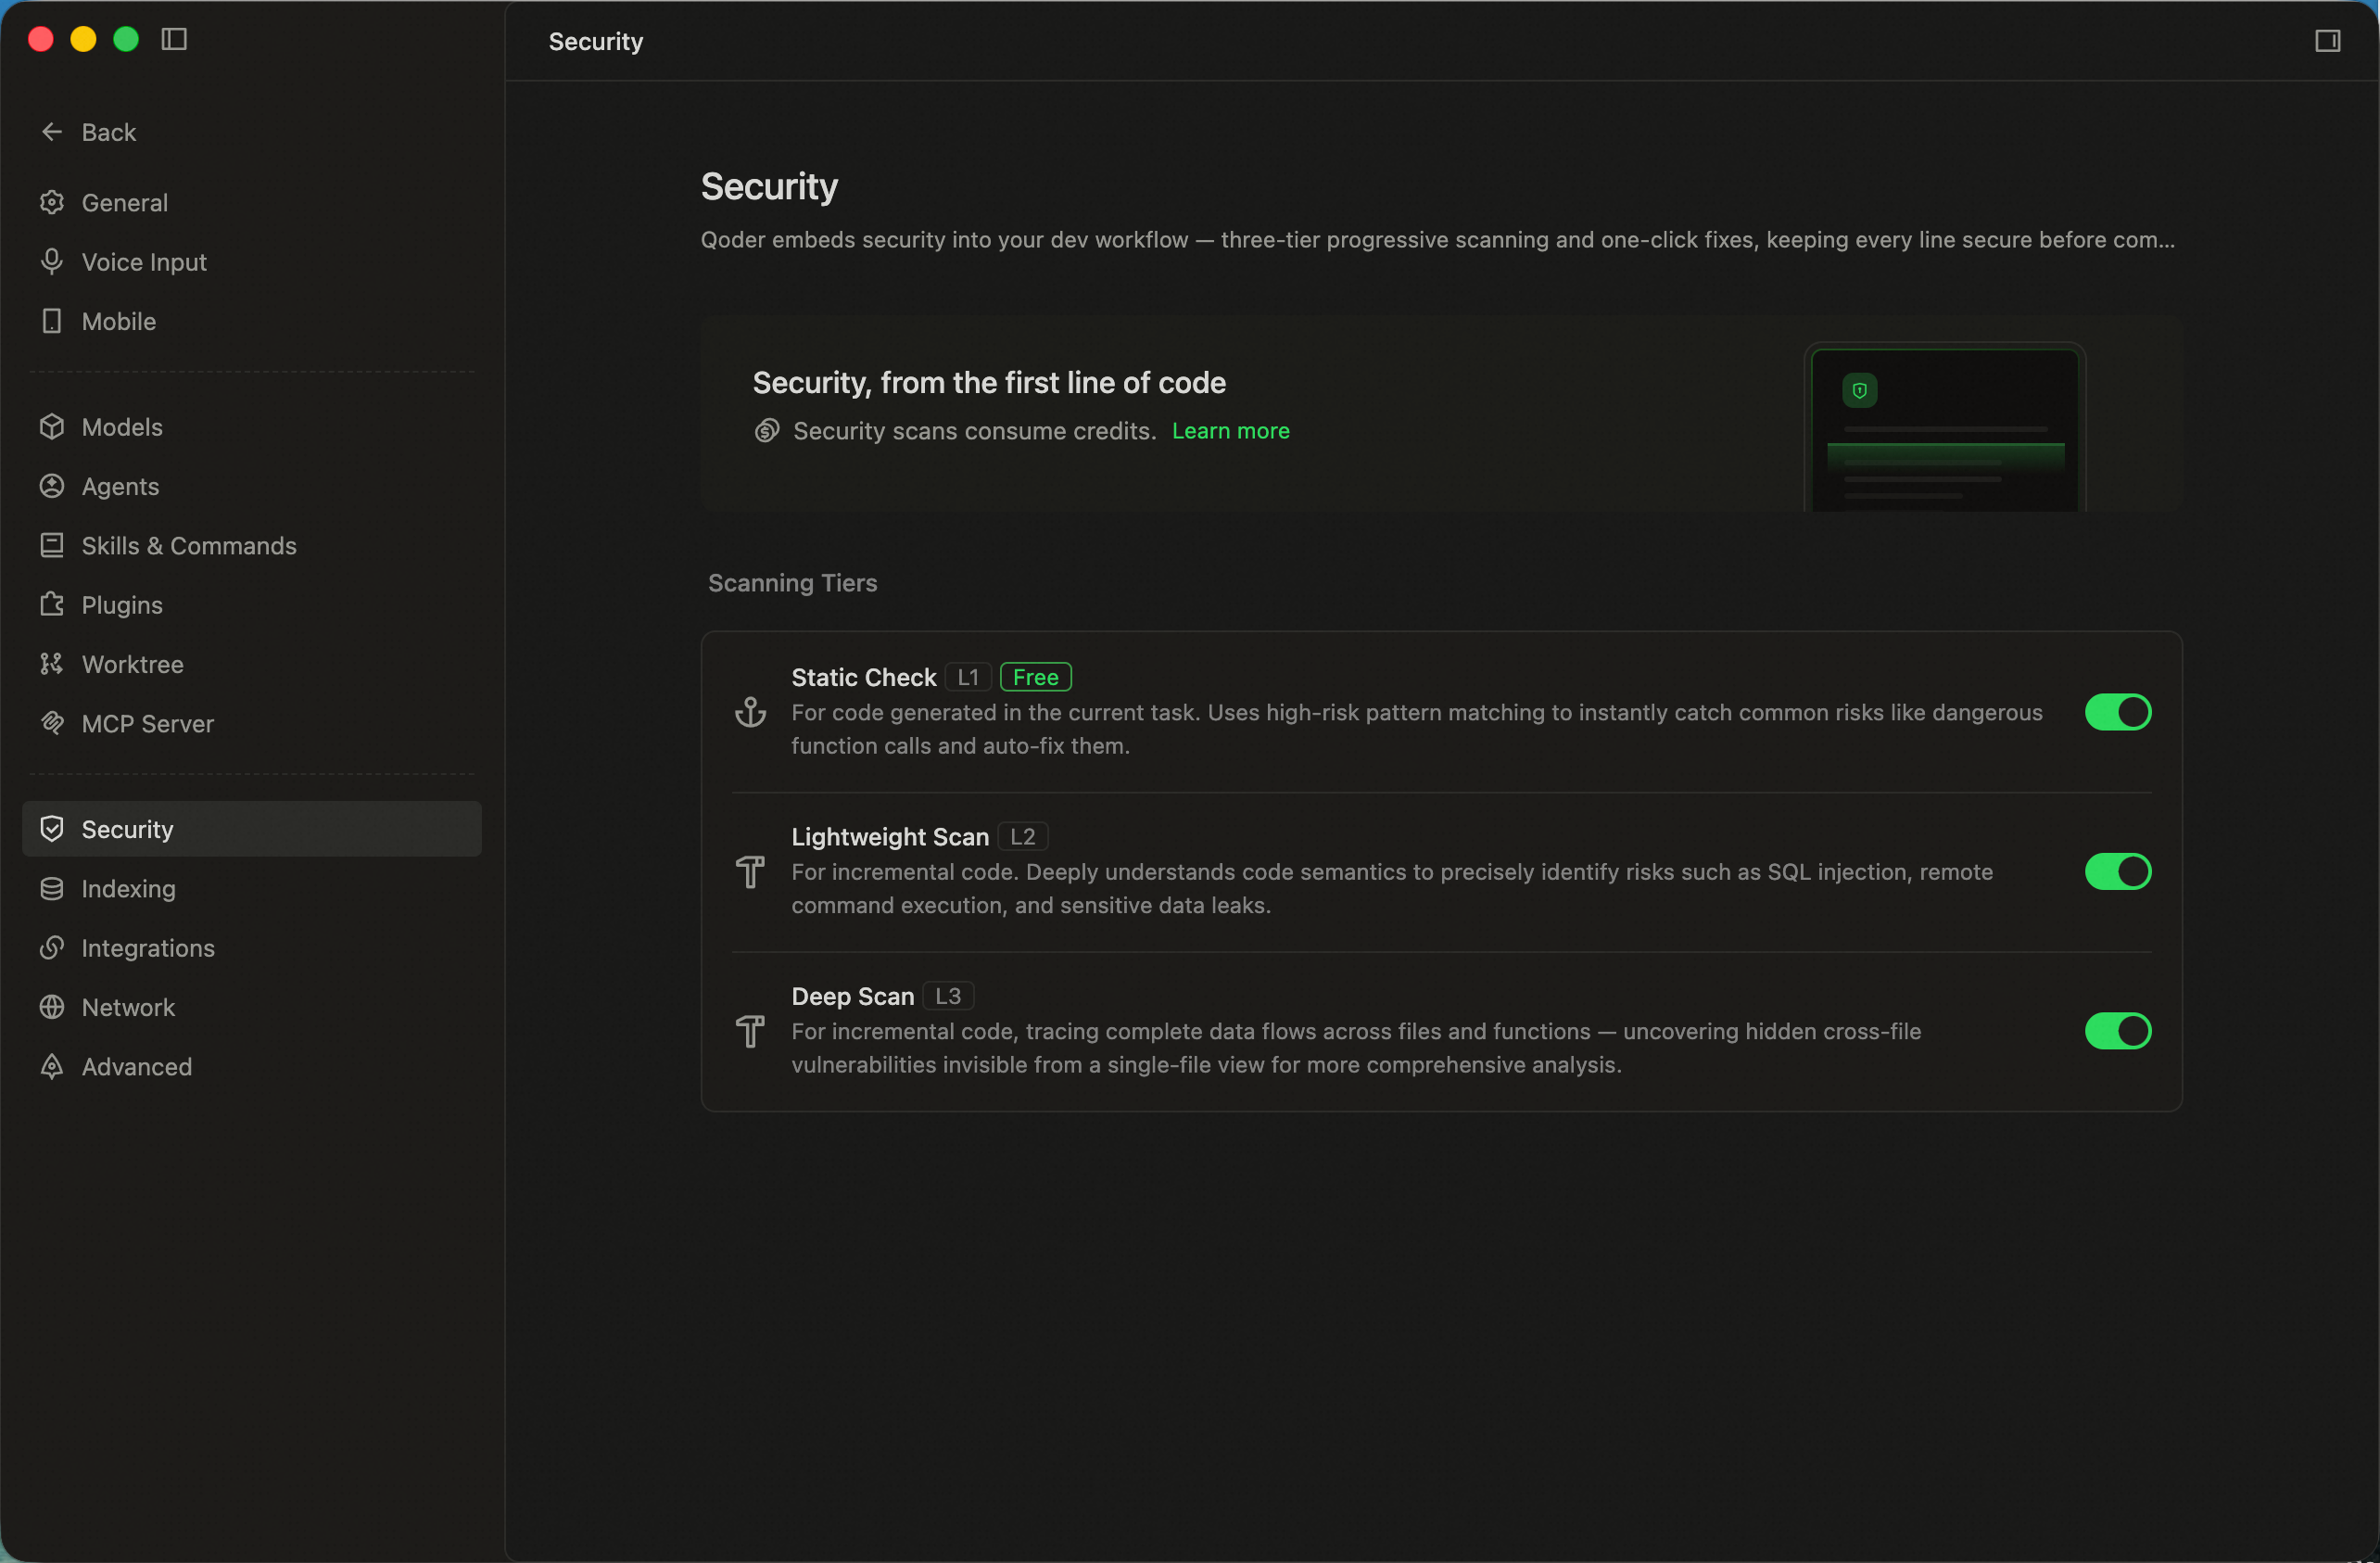The width and height of the screenshot is (2380, 1563).
Task: Click the Plugins puzzle icon
Action: 52,605
